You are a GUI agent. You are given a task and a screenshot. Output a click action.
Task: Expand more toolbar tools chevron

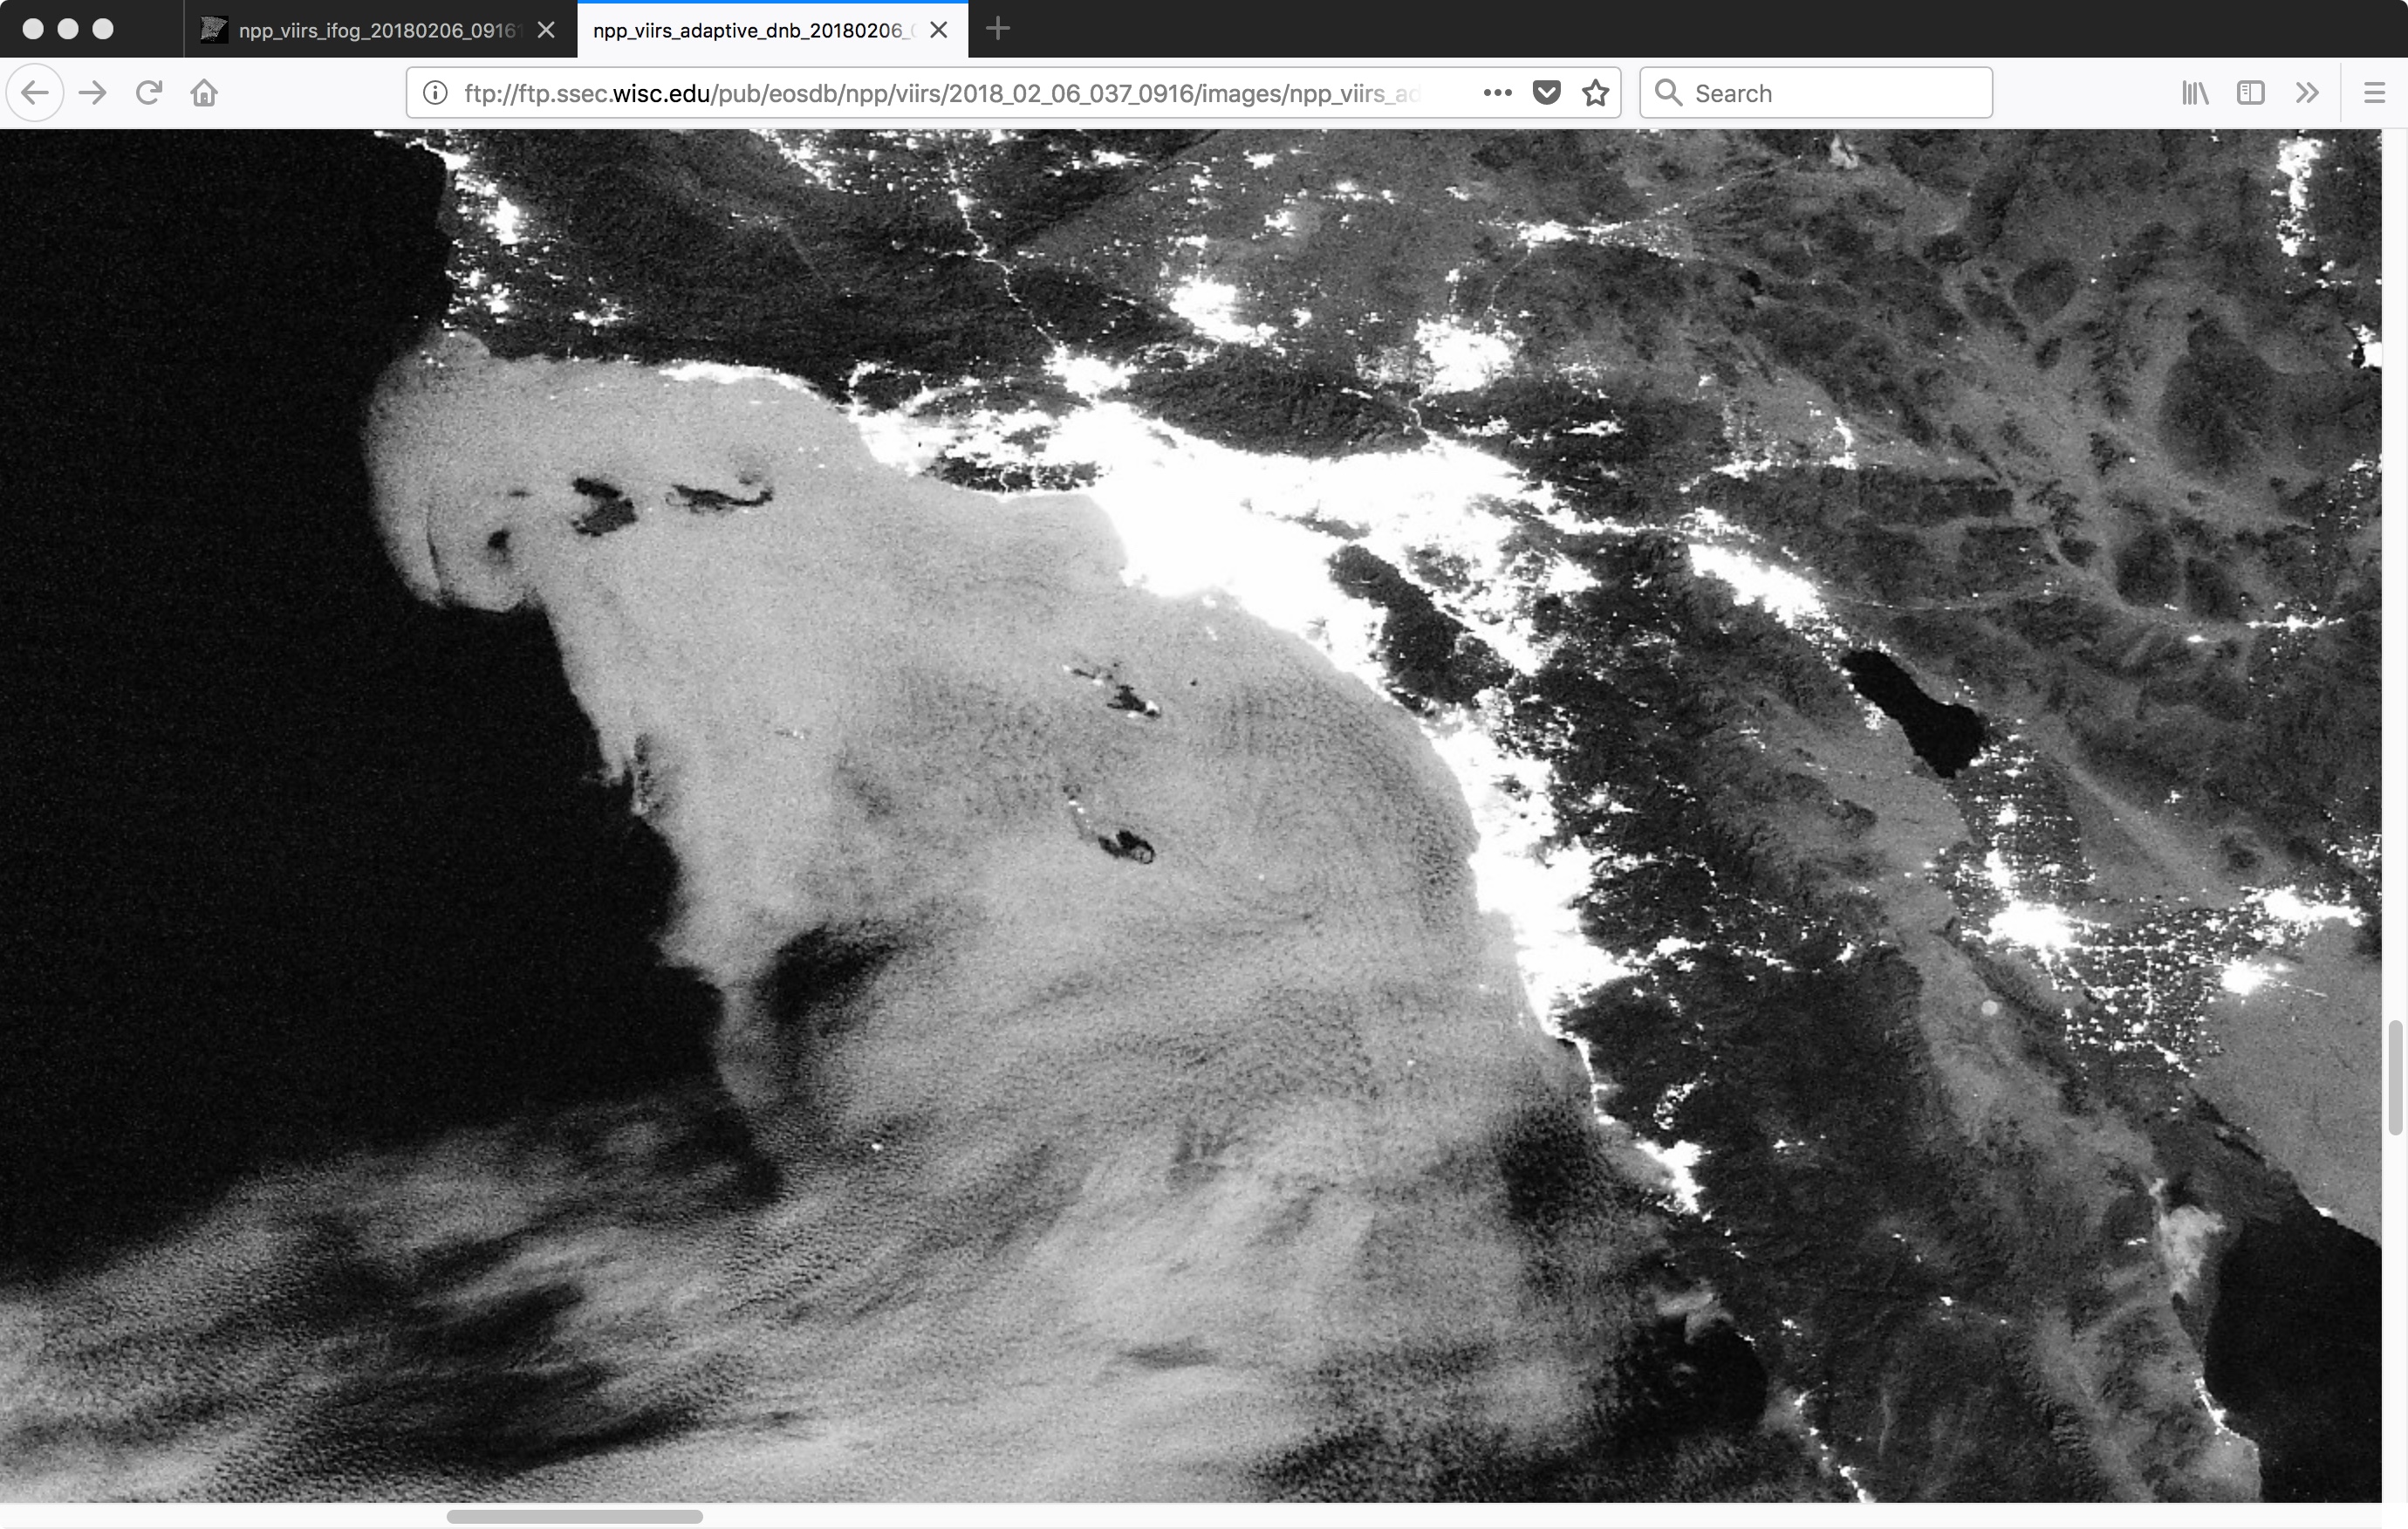(2307, 93)
